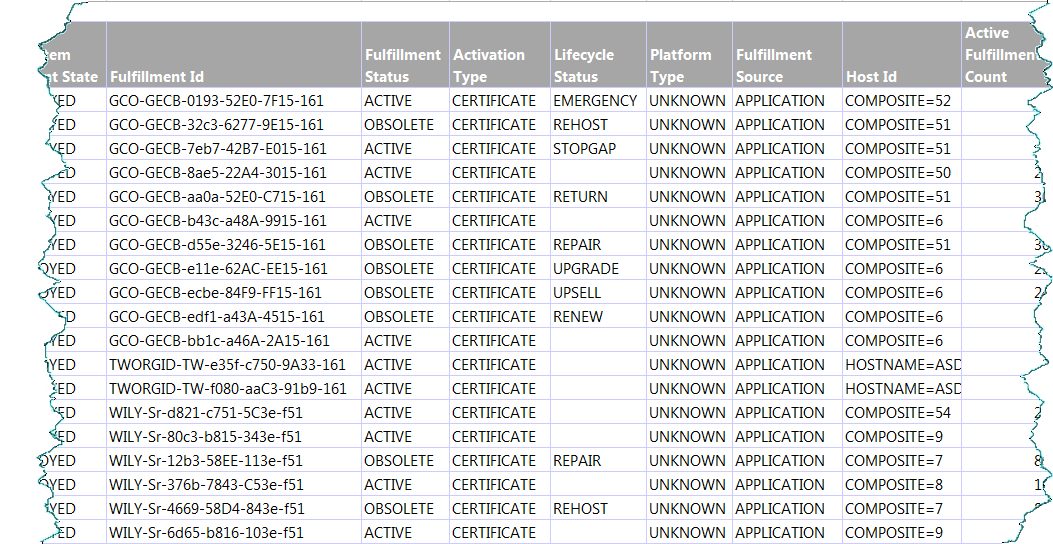The width and height of the screenshot is (1053, 544).
Task: Click the RENEW lifecycle status cell
Action: (578, 317)
